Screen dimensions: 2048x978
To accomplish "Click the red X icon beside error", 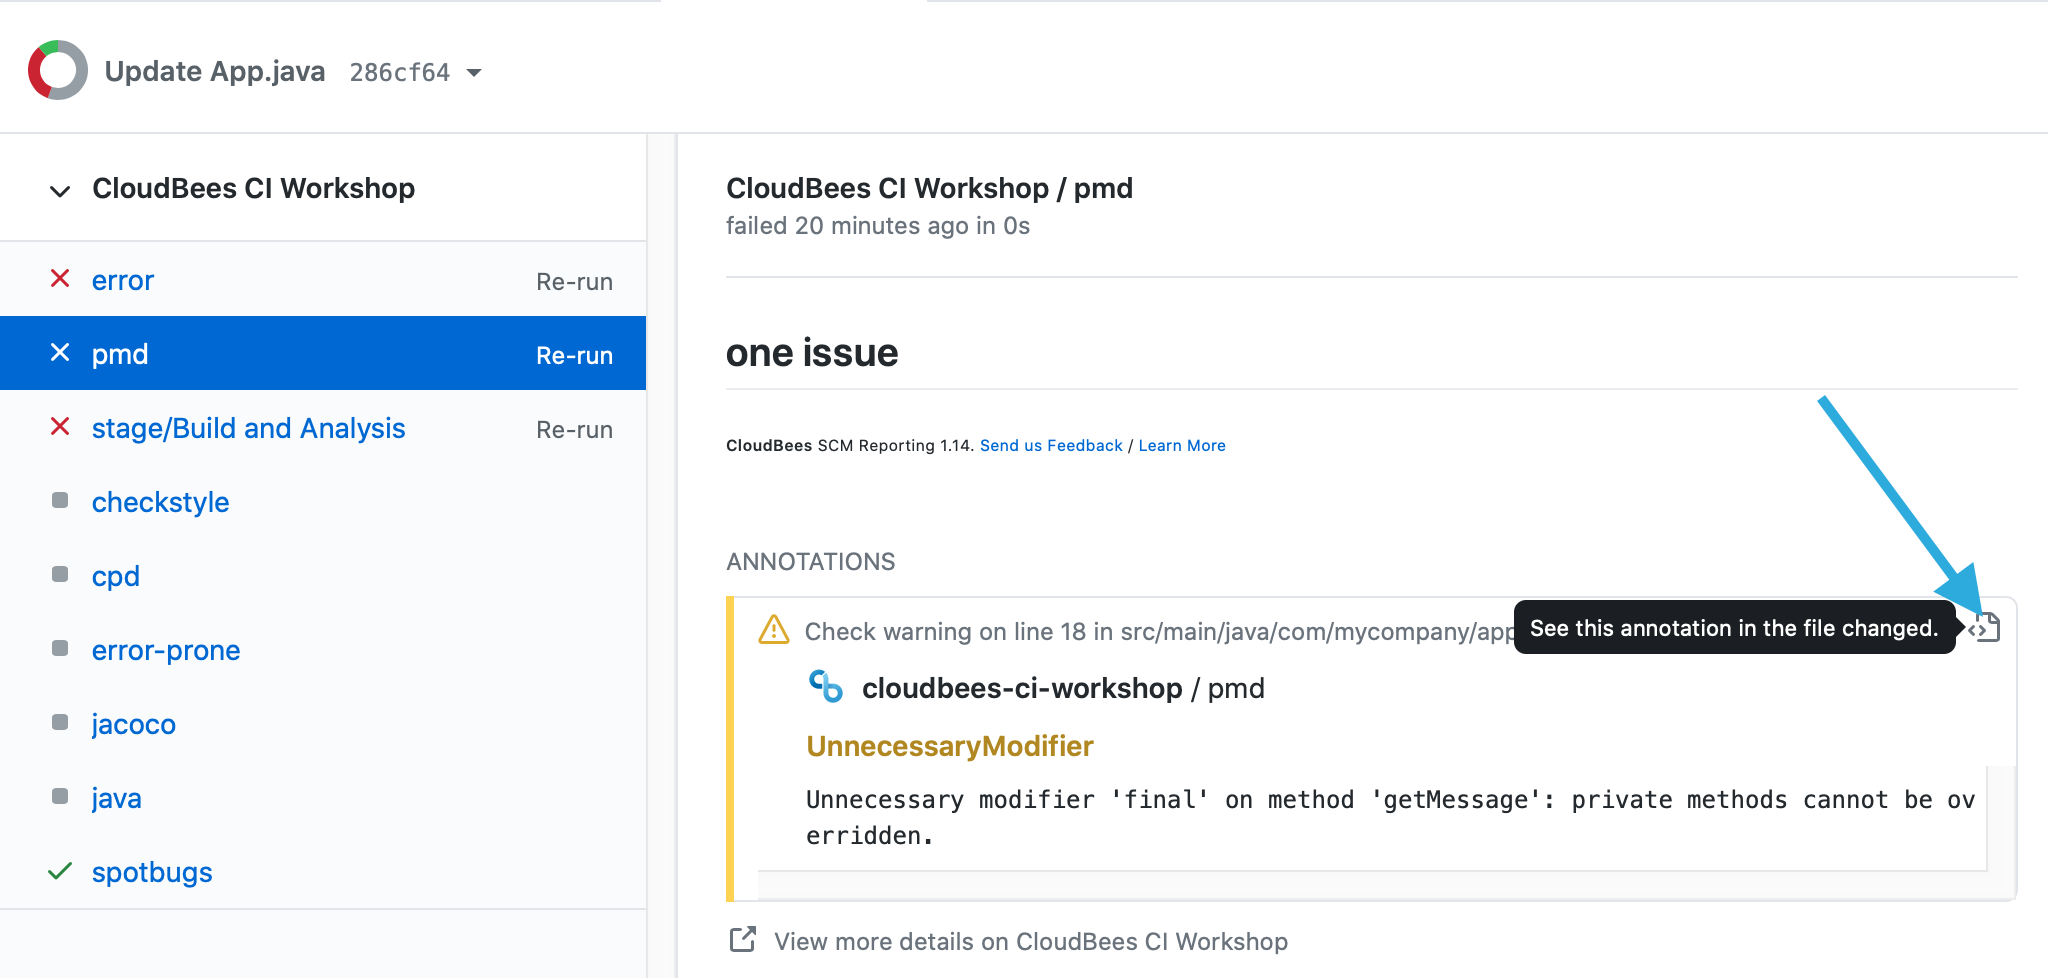I will [60, 279].
